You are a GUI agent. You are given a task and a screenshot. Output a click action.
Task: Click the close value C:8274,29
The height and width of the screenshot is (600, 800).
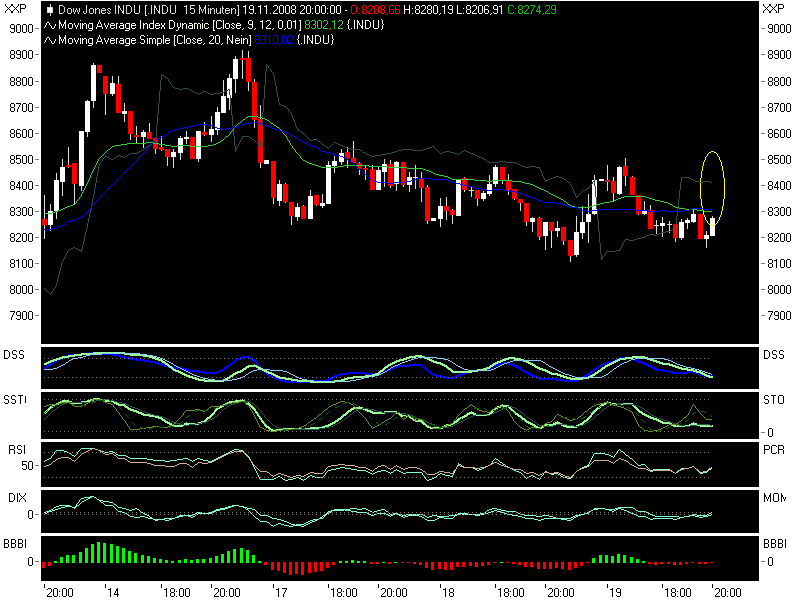tap(532, 10)
